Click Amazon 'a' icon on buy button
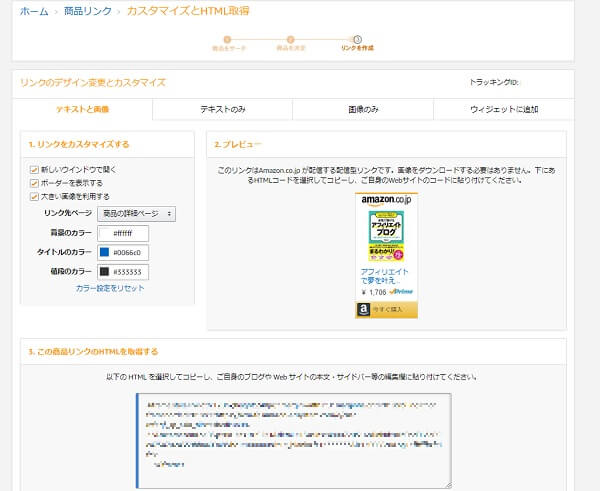The image size is (600, 491). point(363,310)
